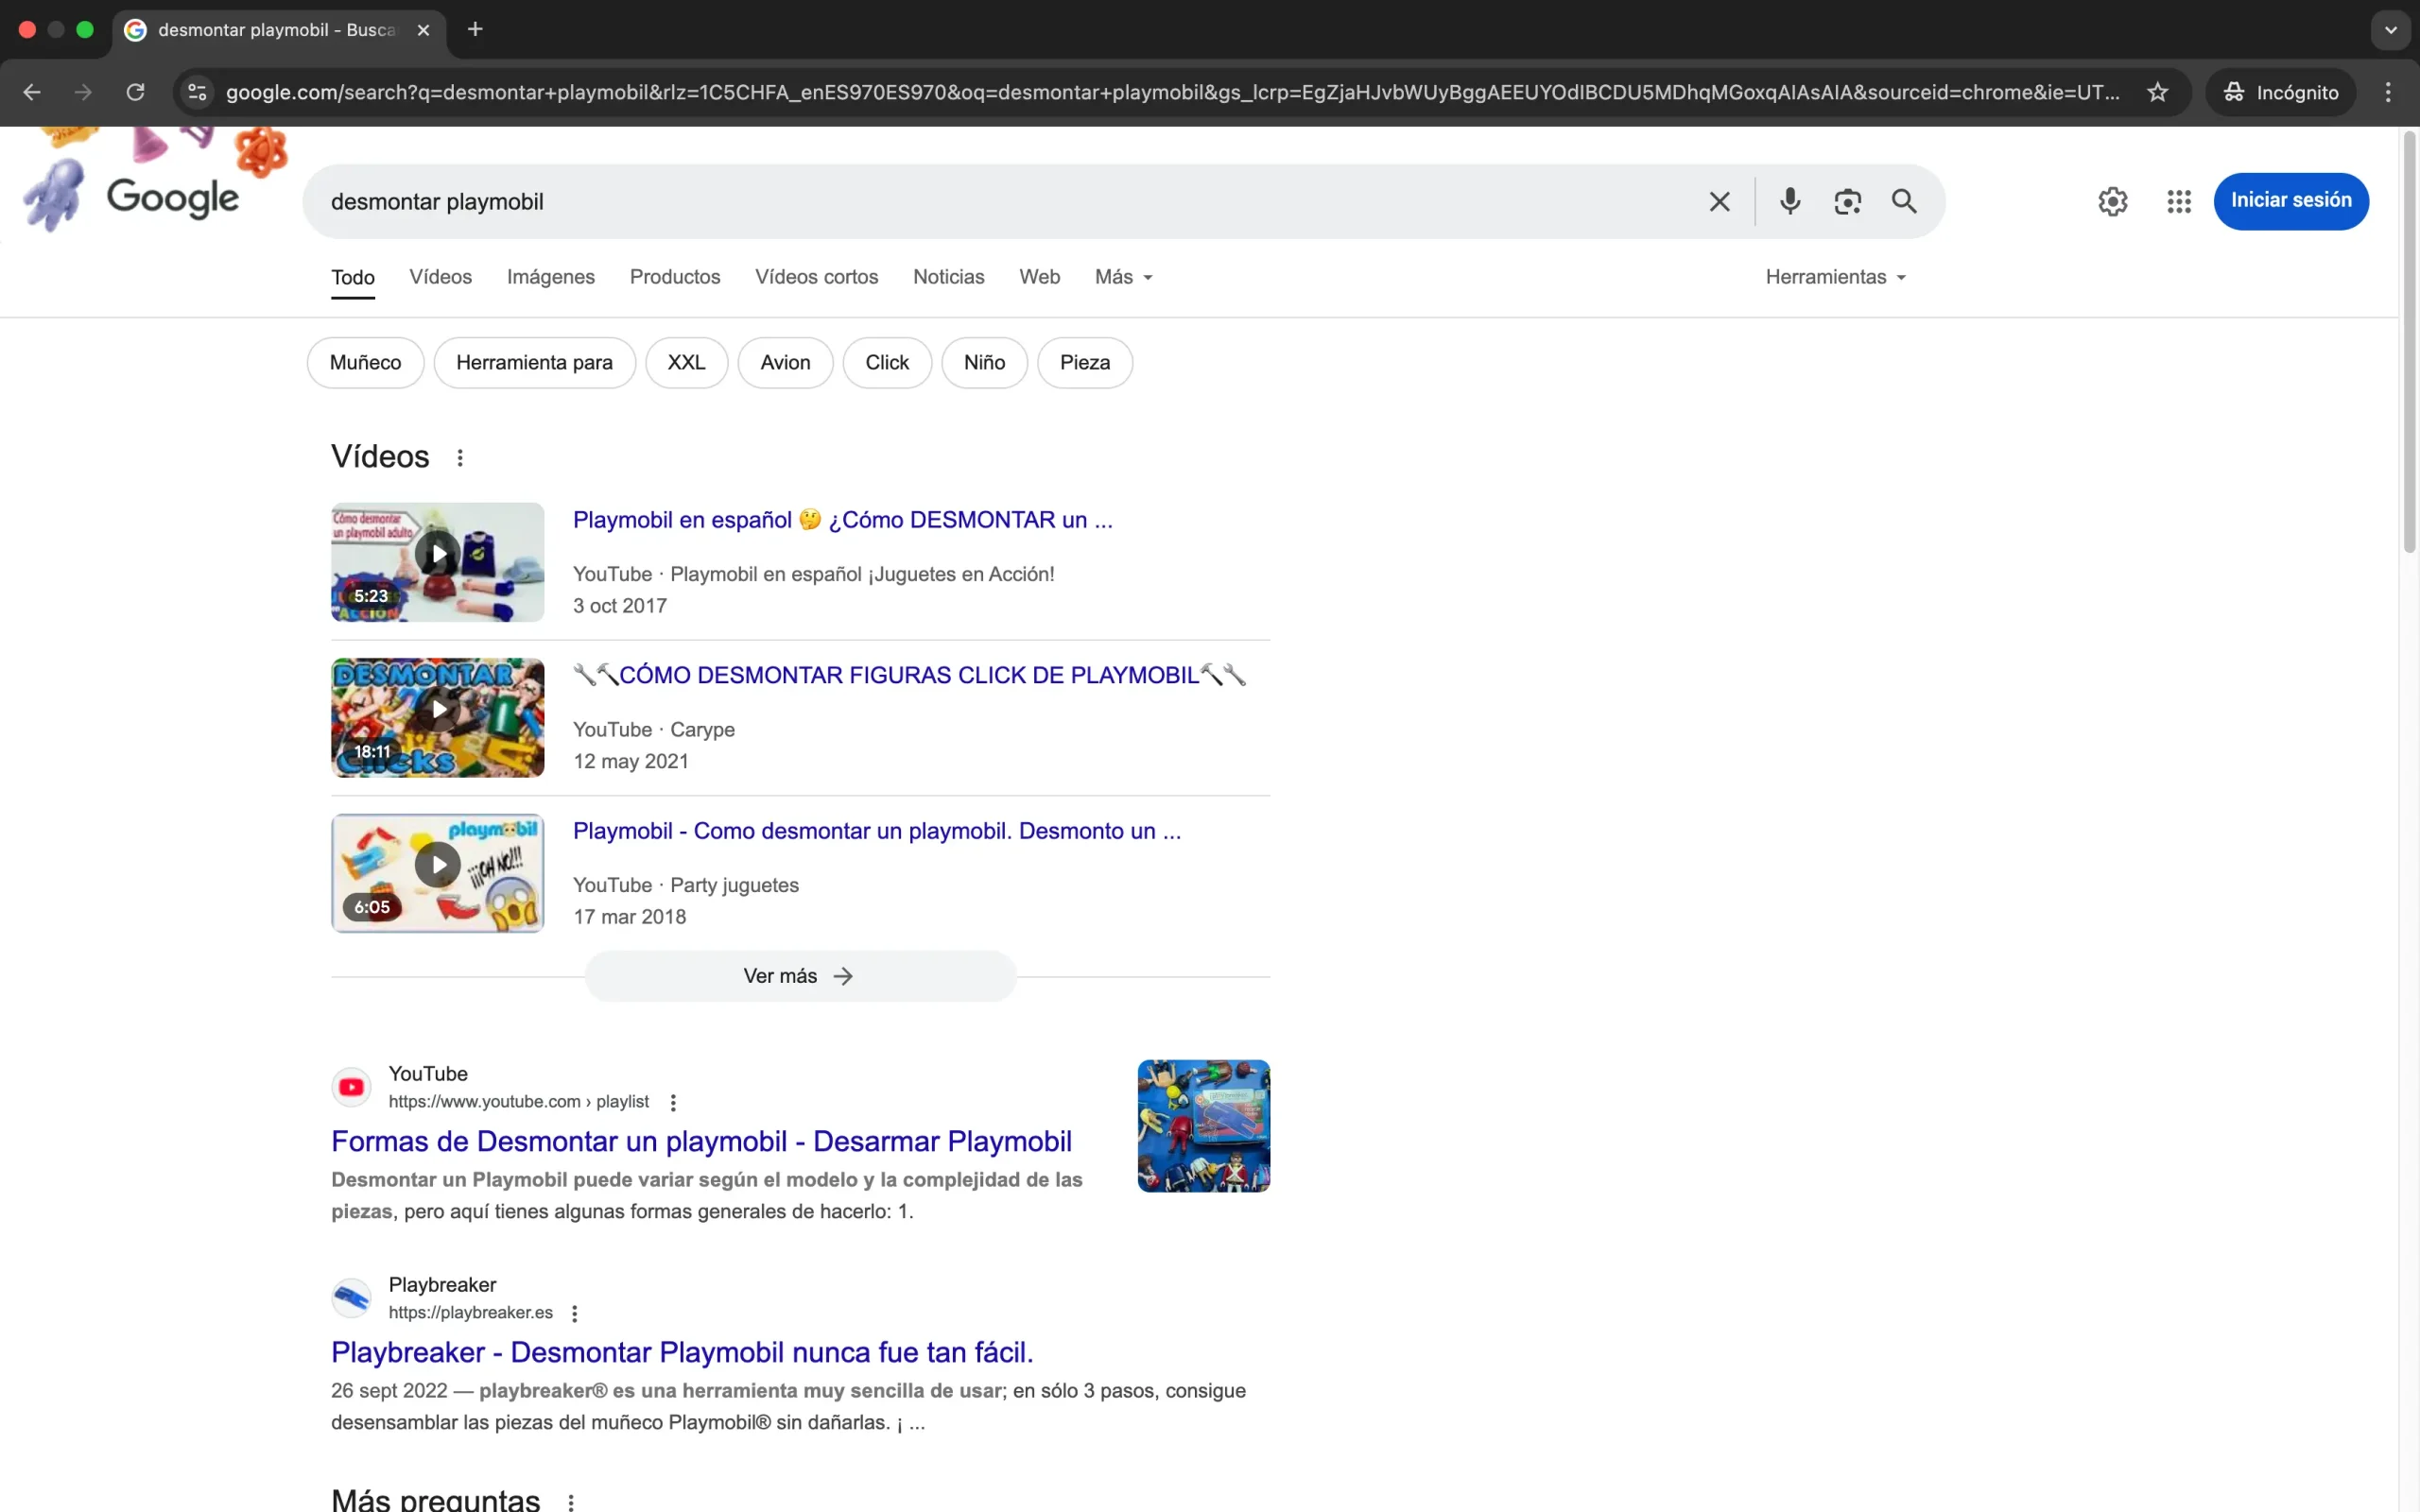Open quick settings with the gear icon

click(x=2111, y=201)
